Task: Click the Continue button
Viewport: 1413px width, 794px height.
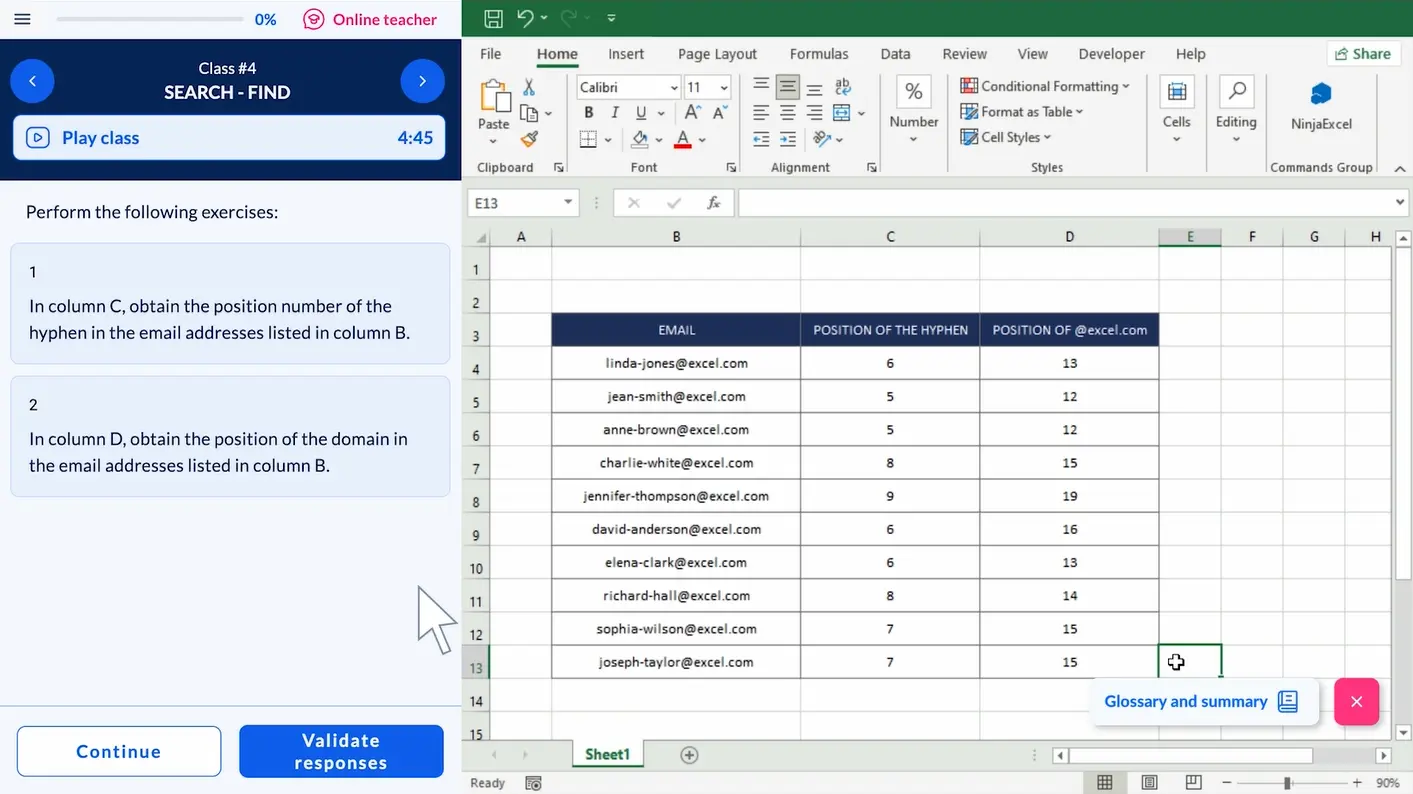Action: point(119,751)
